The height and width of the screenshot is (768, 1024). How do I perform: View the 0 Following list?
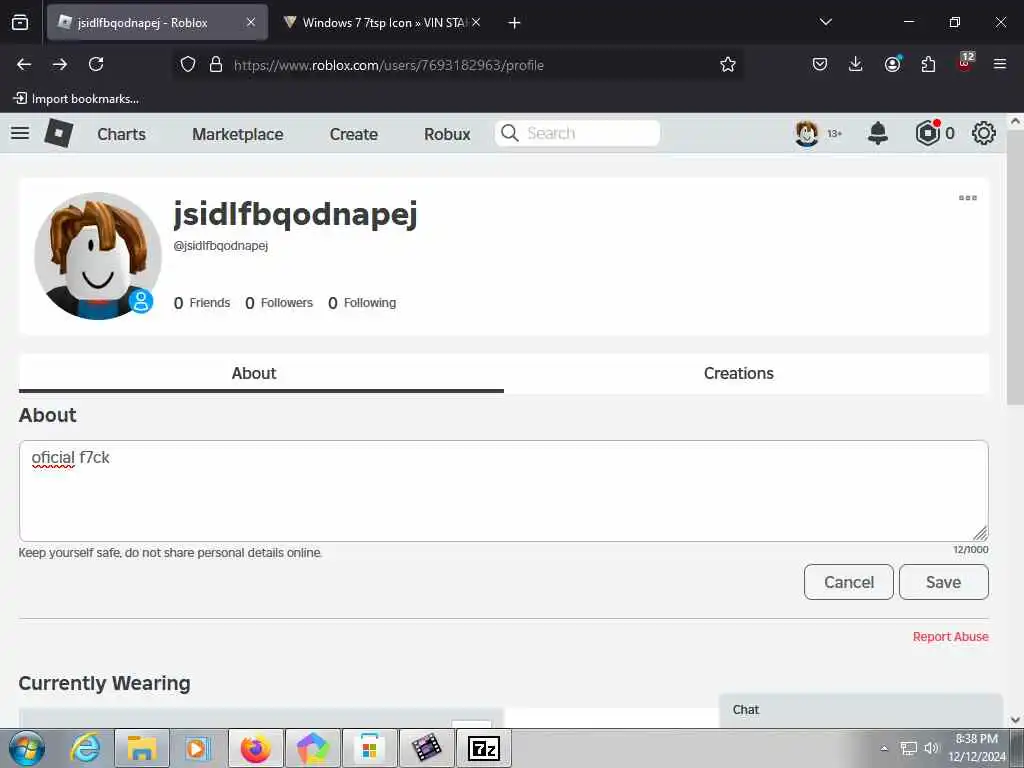pyautogui.click(x=362, y=303)
